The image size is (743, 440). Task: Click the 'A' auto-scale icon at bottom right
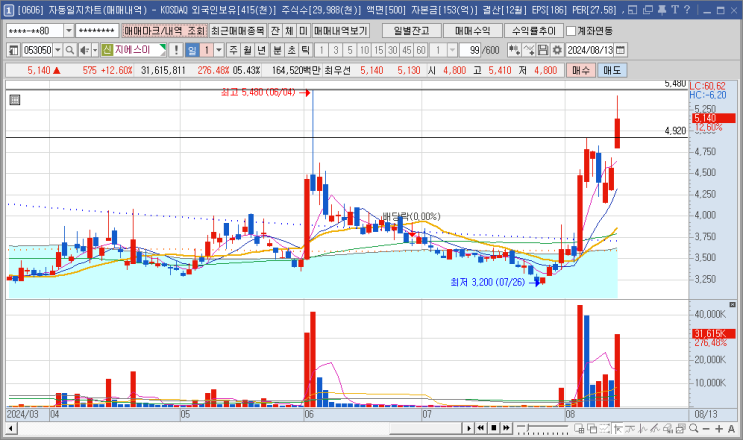731,428
